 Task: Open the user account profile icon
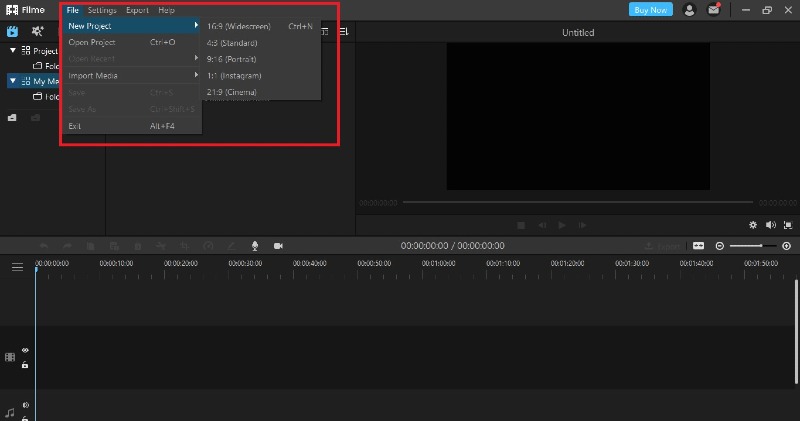689,10
